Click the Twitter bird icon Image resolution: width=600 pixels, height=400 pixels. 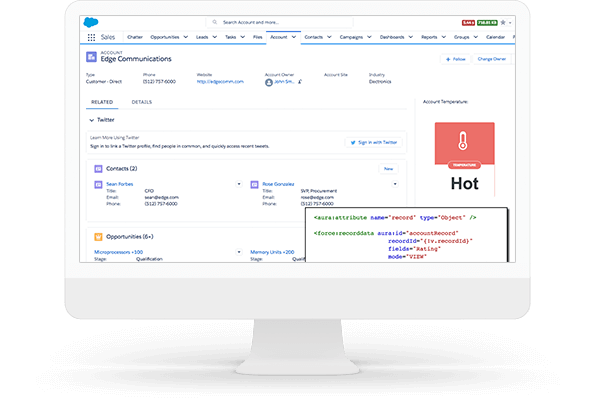pyautogui.click(x=353, y=142)
